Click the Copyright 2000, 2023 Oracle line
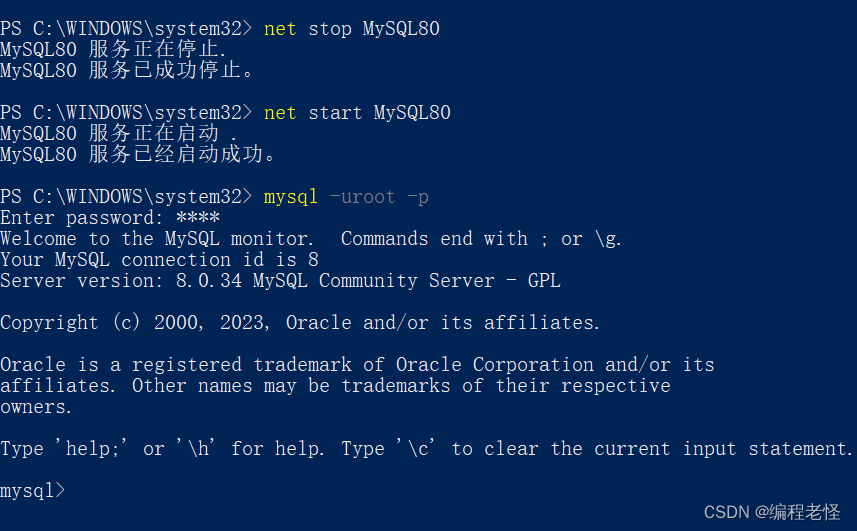Viewport: 857px width, 531px height. (300, 323)
